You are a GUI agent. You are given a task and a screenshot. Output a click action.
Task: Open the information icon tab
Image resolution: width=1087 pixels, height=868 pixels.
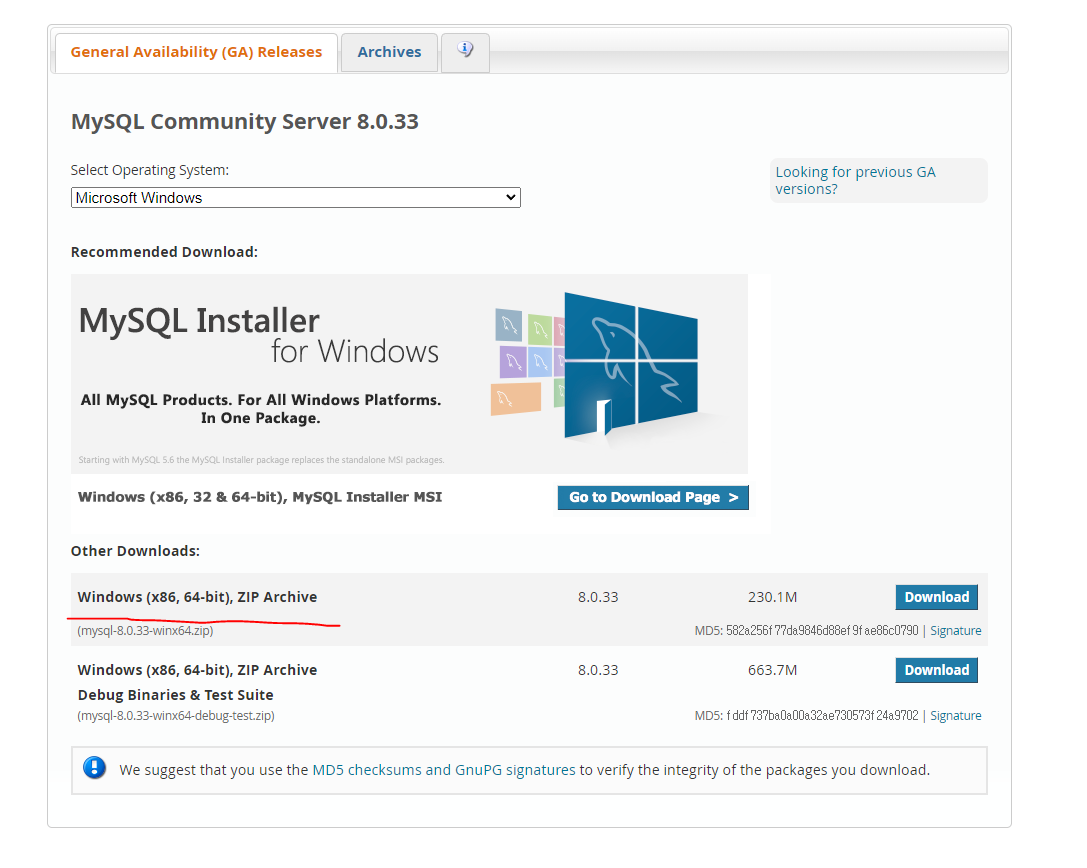(x=465, y=52)
